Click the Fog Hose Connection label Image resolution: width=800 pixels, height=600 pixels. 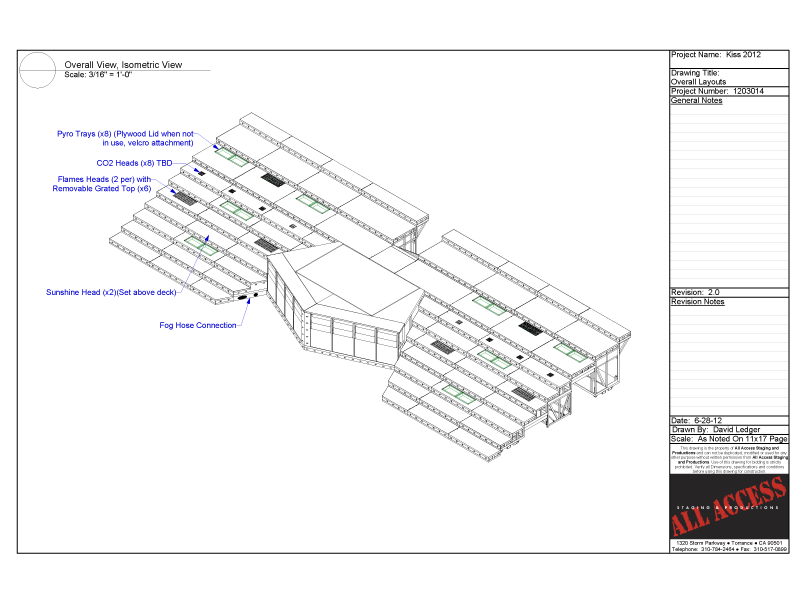[x=198, y=325]
